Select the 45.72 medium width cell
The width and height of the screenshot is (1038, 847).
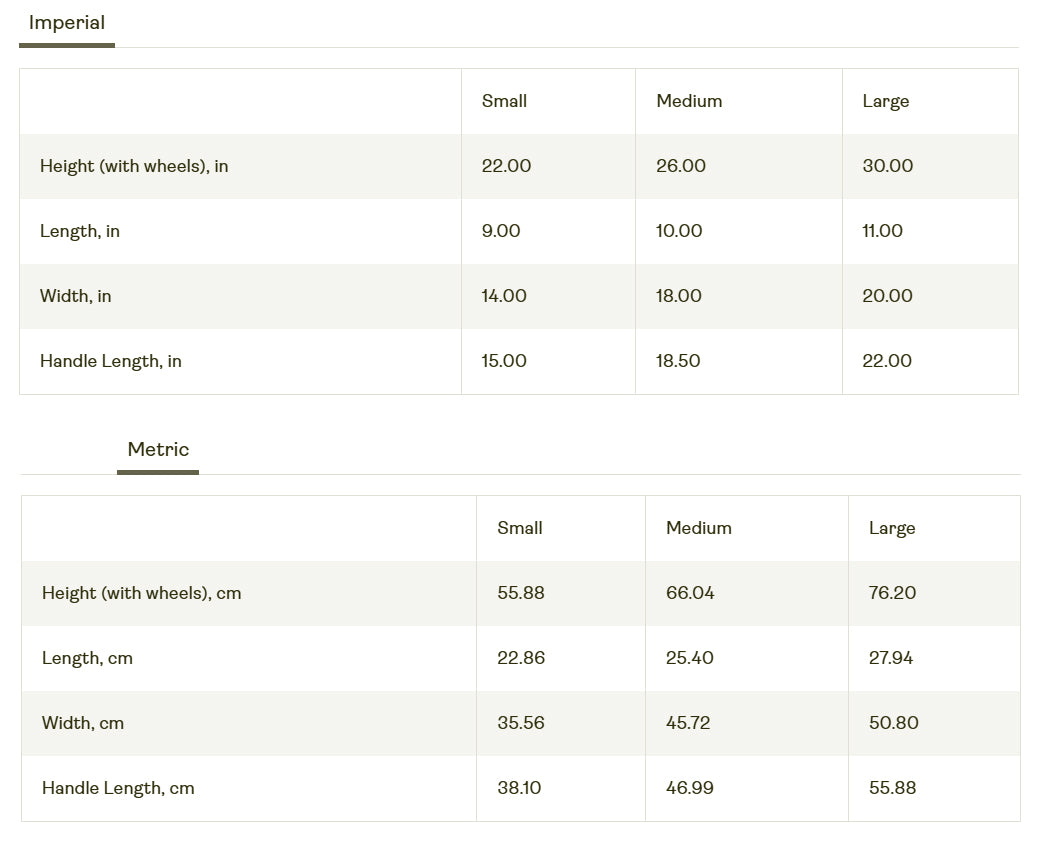688,723
